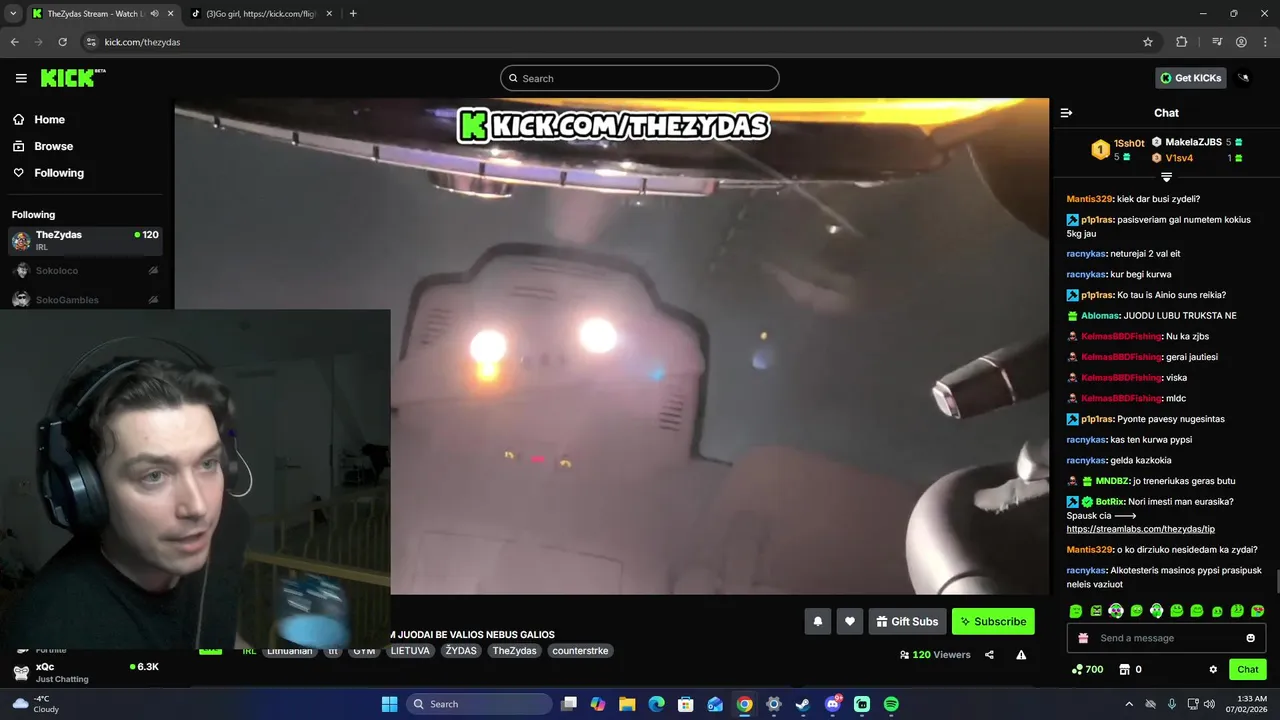Open MakelaZJBS leaderboard entry
The width and height of the screenshot is (1280, 720).
[1197, 142]
